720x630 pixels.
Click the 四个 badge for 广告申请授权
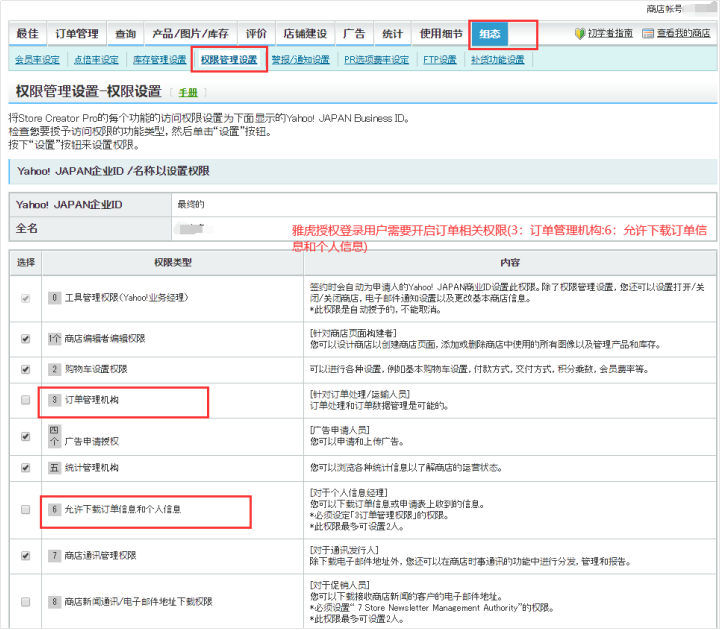click(54, 436)
